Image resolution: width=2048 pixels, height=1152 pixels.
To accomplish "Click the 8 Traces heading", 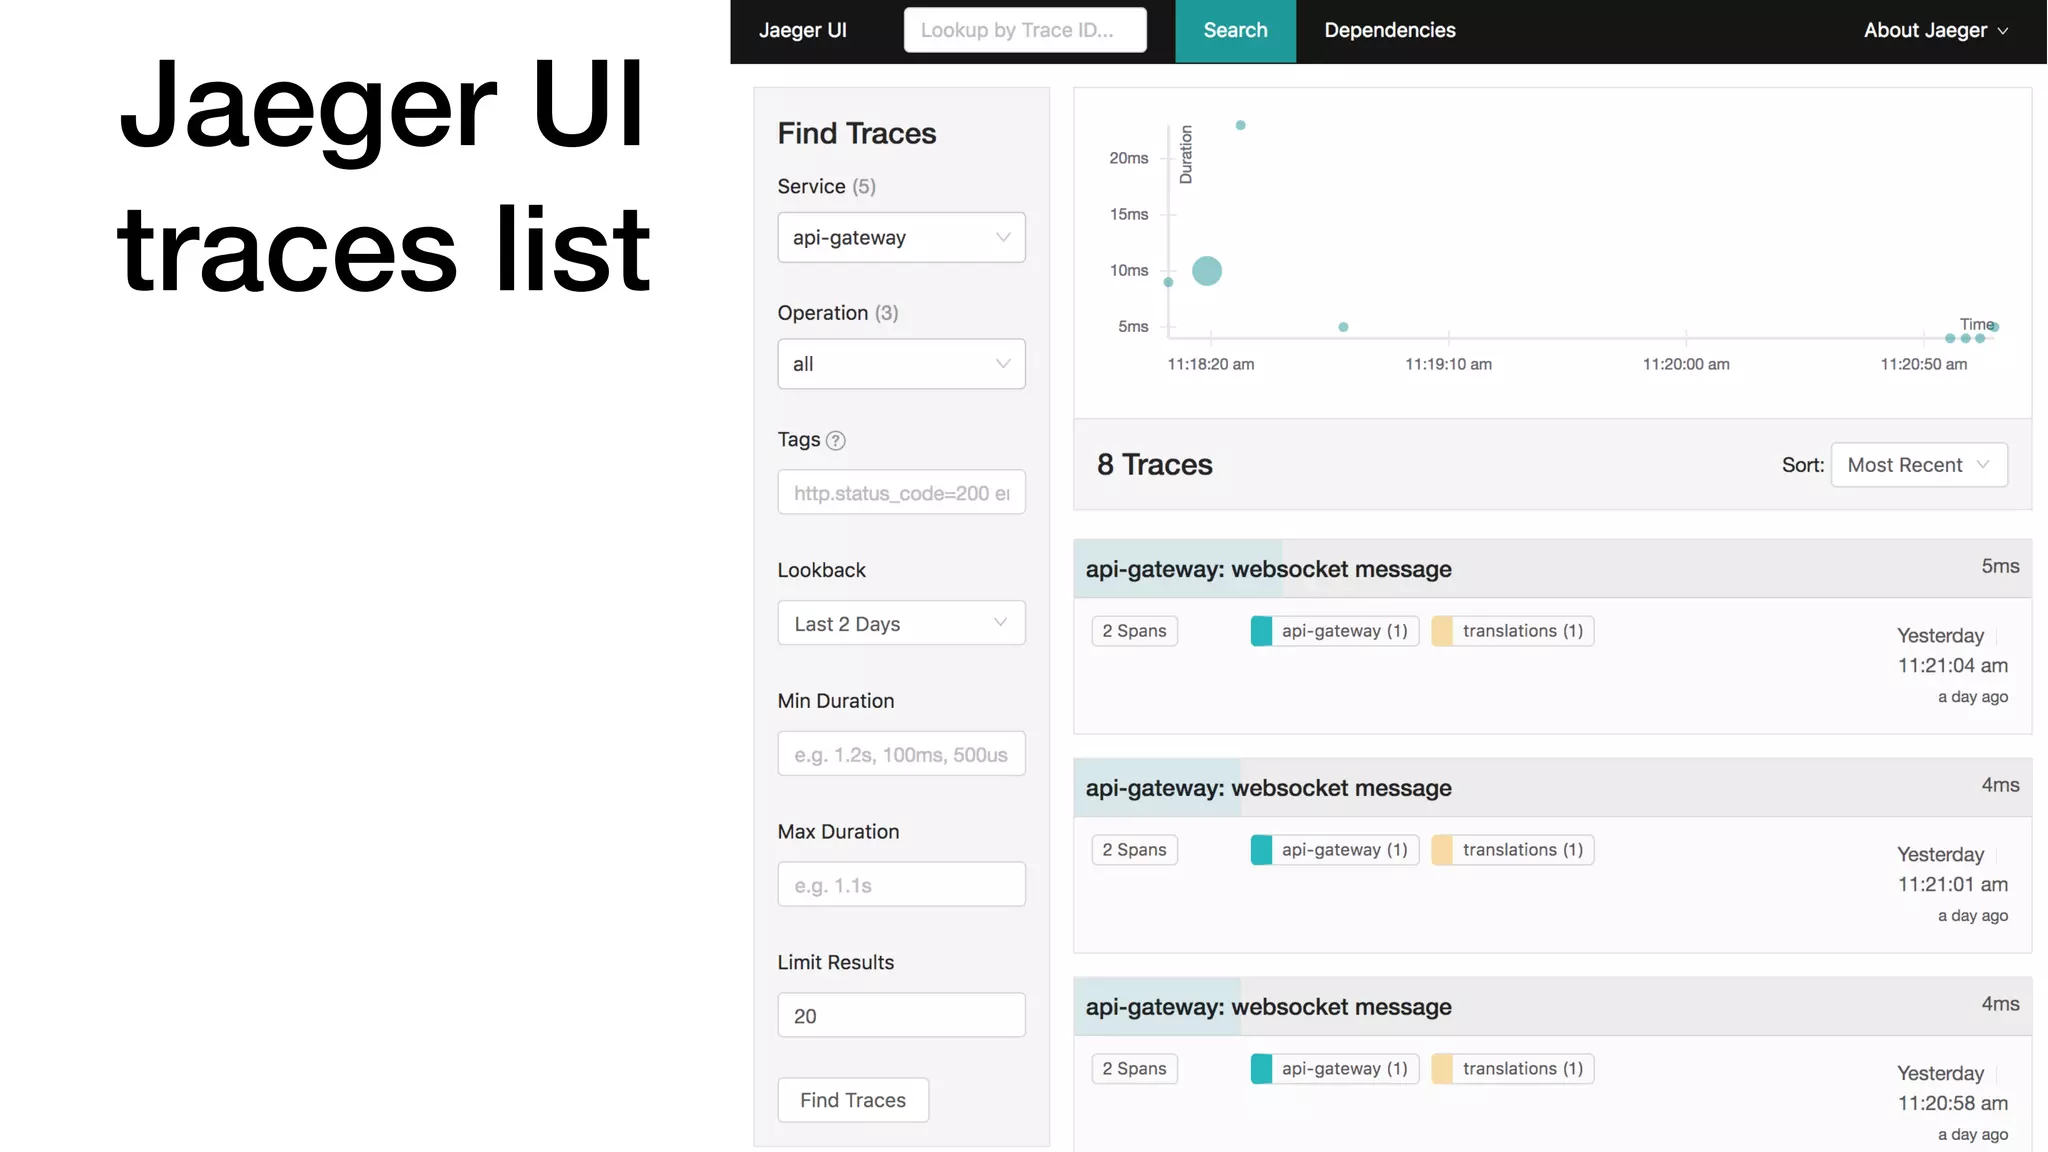I will [1154, 465].
